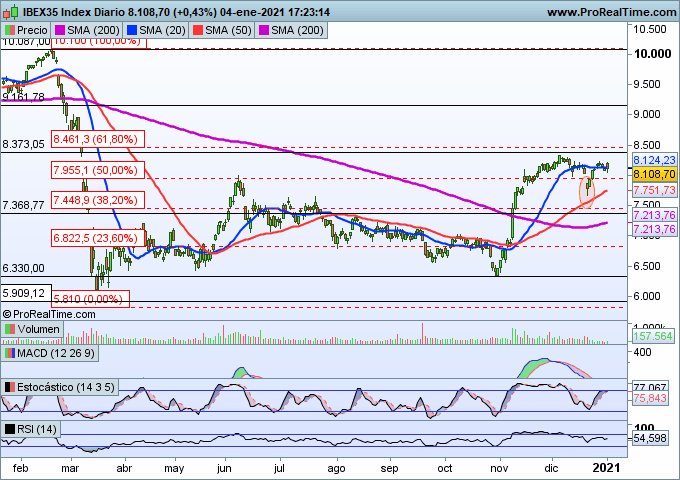The height and width of the screenshot is (480, 680).
Task: Open the Precio legend button
Action: click(26, 30)
